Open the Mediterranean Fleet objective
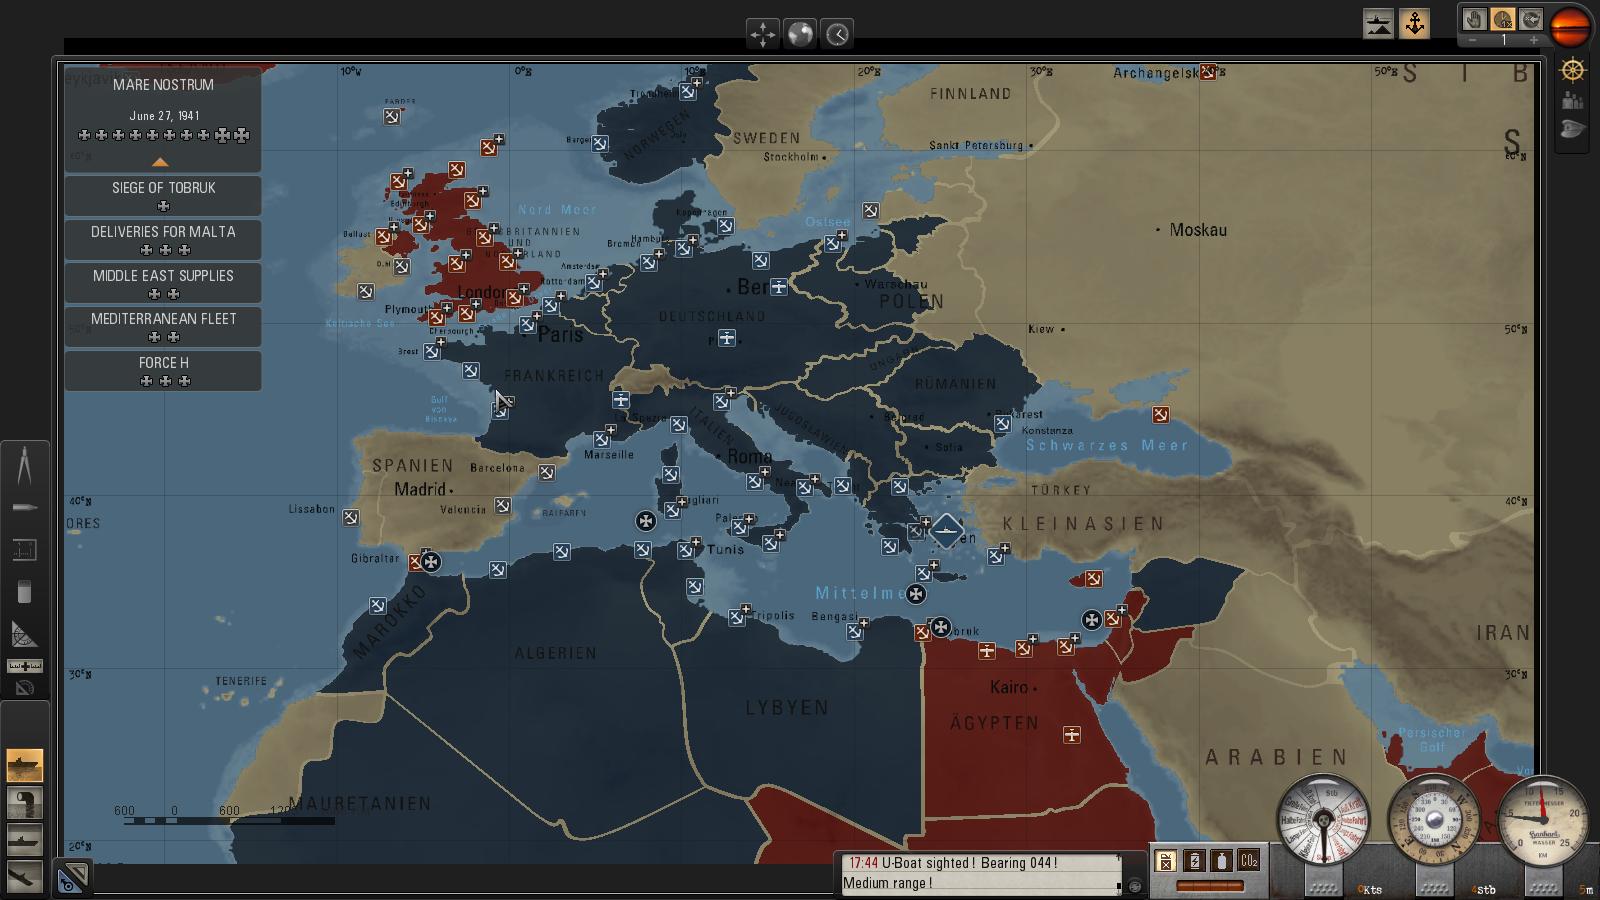This screenshot has height=900, width=1600. pyautogui.click(x=163, y=326)
